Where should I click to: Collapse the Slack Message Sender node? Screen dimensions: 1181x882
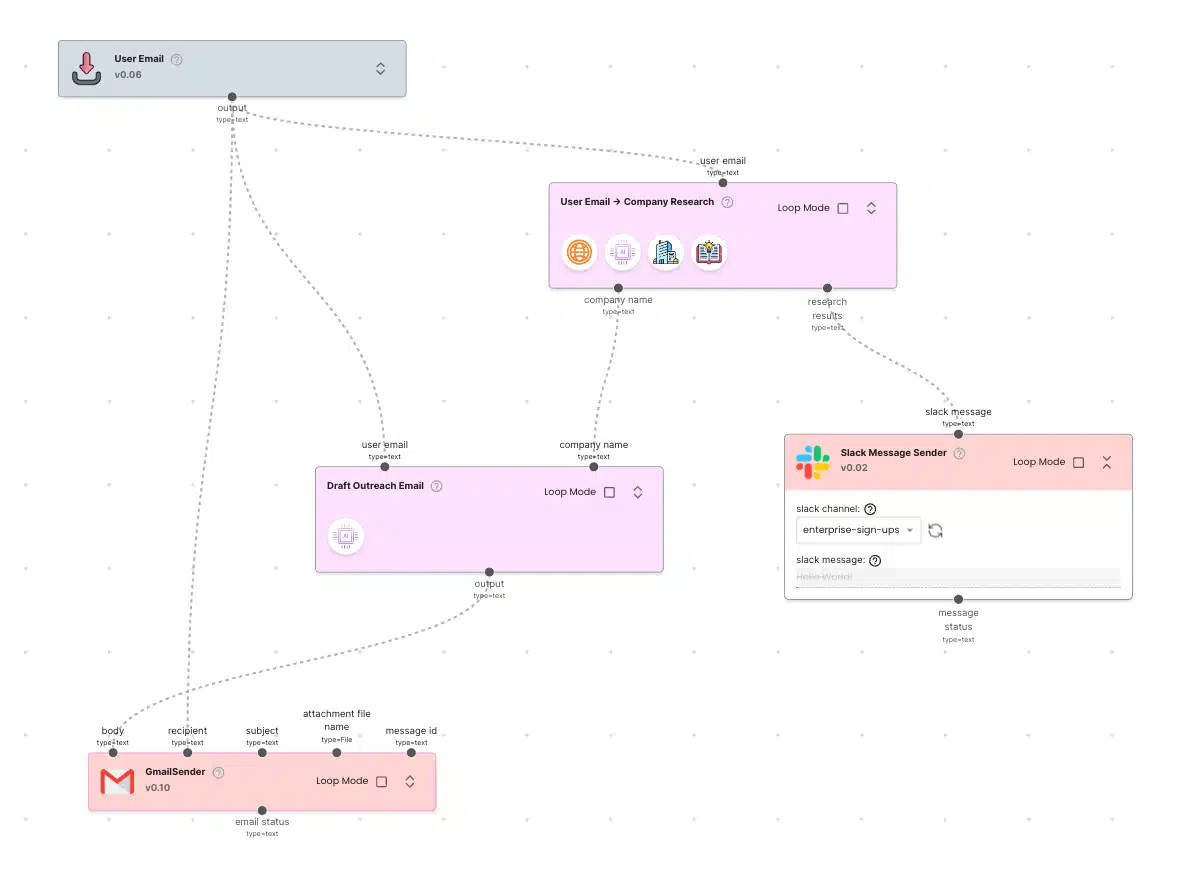point(1106,462)
